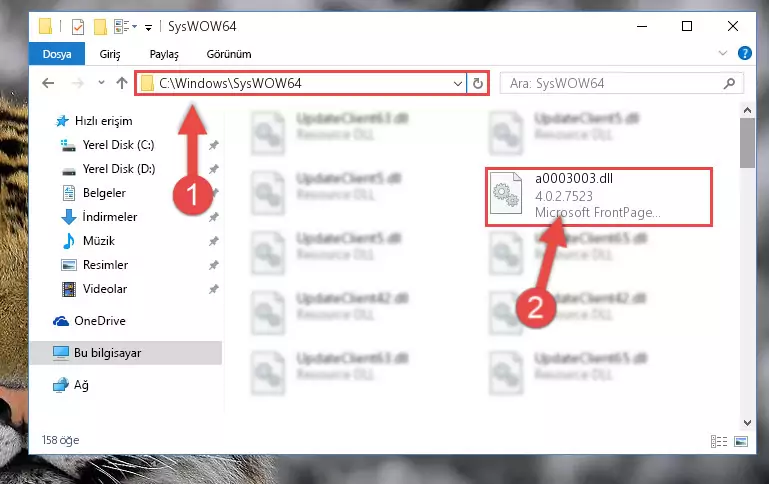Image resolution: width=769 pixels, height=484 pixels.
Task: Expand the ribbon chevron
Action: pyautogui.click(x=722, y=53)
